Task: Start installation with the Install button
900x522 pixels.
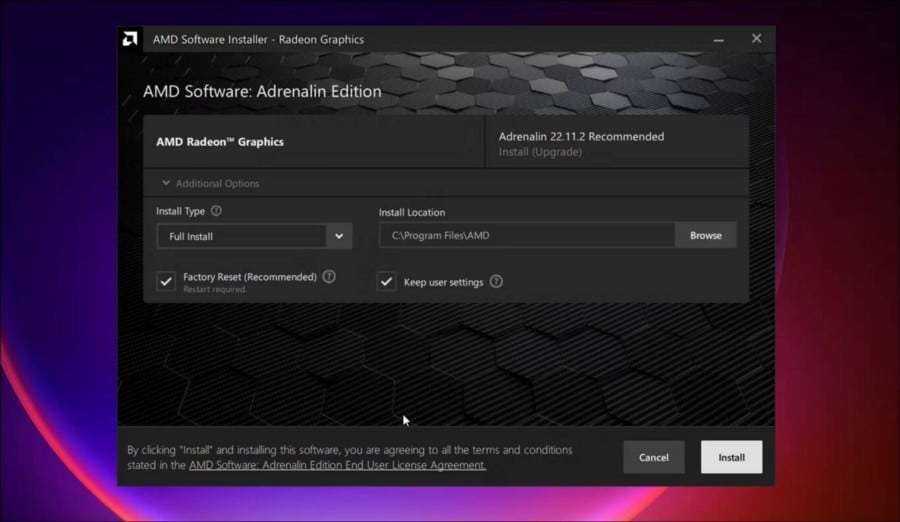Action: pyautogui.click(x=731, y=457)
